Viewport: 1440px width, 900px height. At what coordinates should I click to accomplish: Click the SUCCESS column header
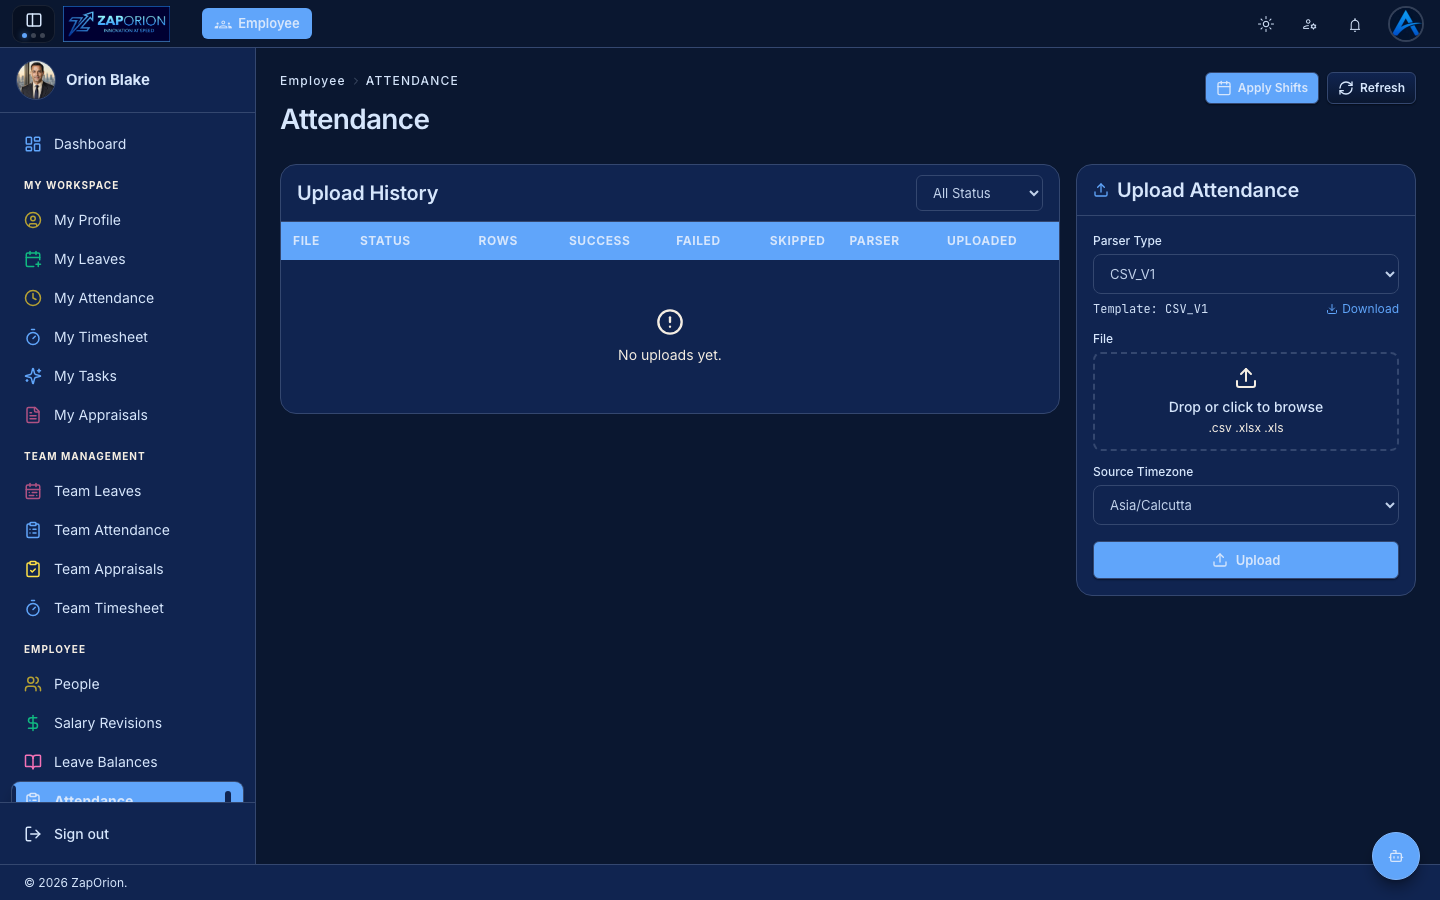tap(599, 241)
